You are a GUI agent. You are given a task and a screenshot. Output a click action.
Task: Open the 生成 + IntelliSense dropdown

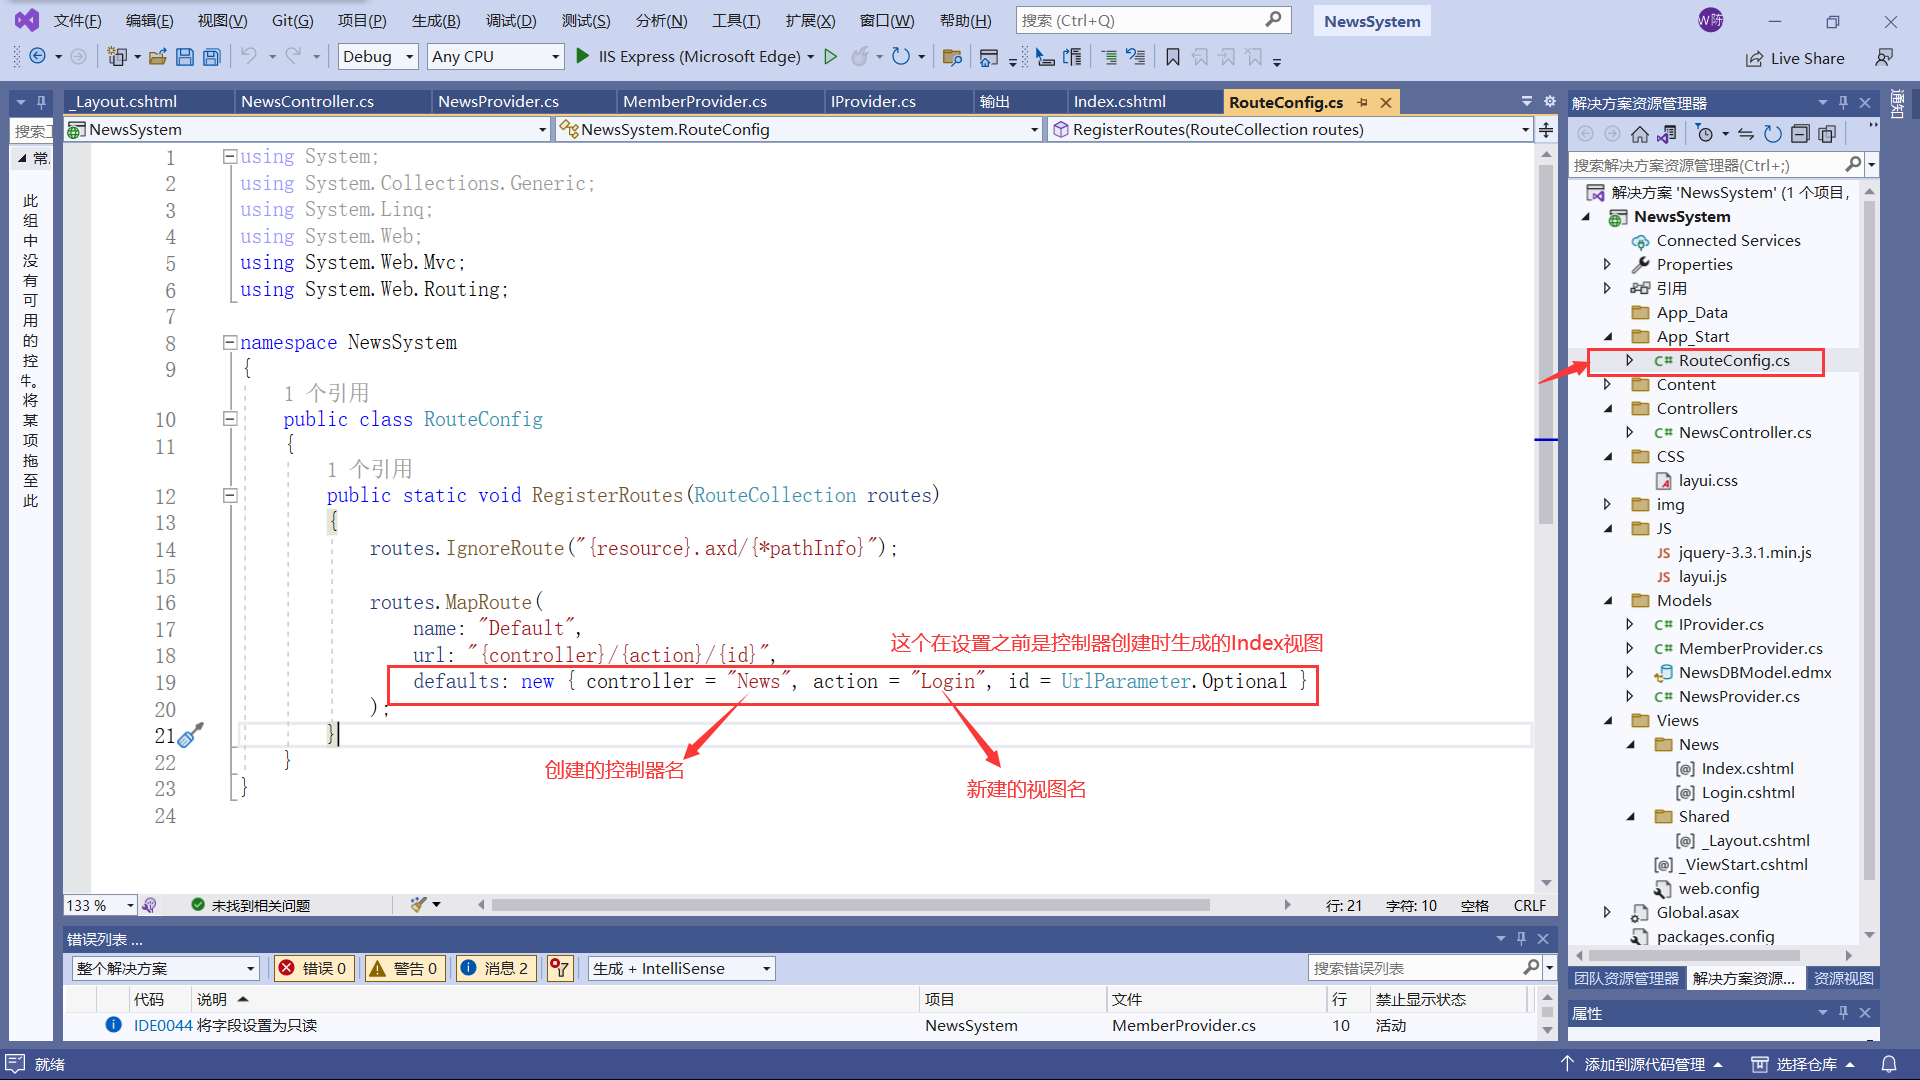[682, 968]
